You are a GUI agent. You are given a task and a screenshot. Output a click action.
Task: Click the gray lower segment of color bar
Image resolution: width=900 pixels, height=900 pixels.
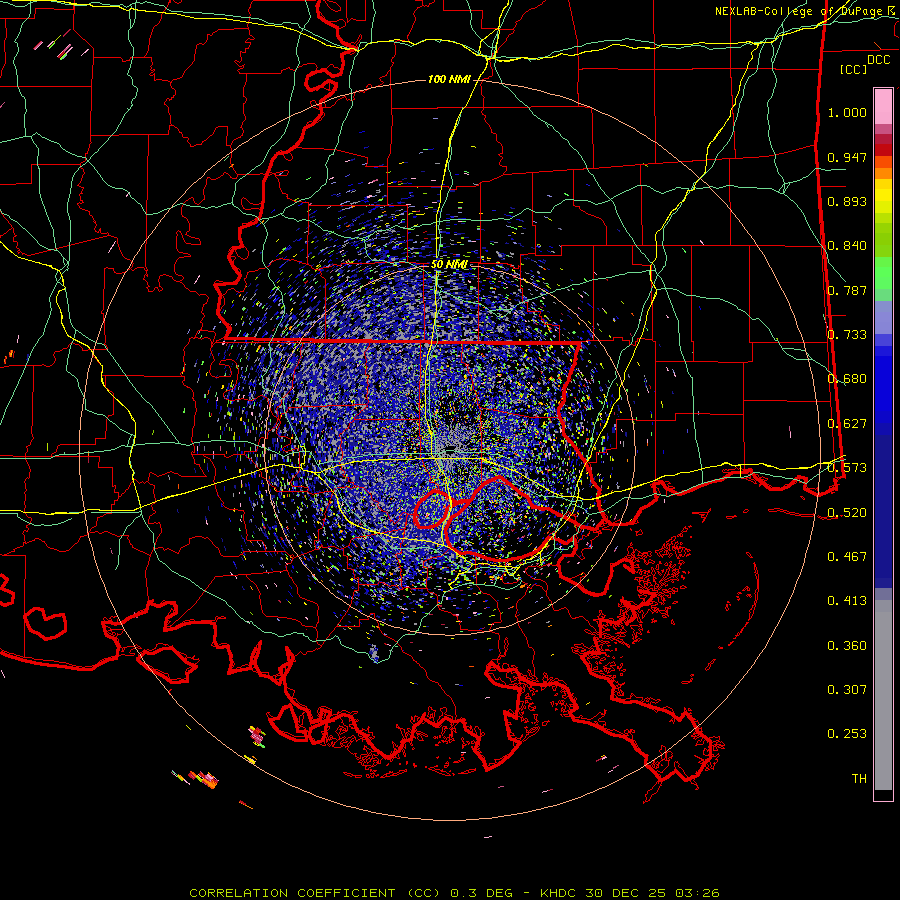(883, 695)
